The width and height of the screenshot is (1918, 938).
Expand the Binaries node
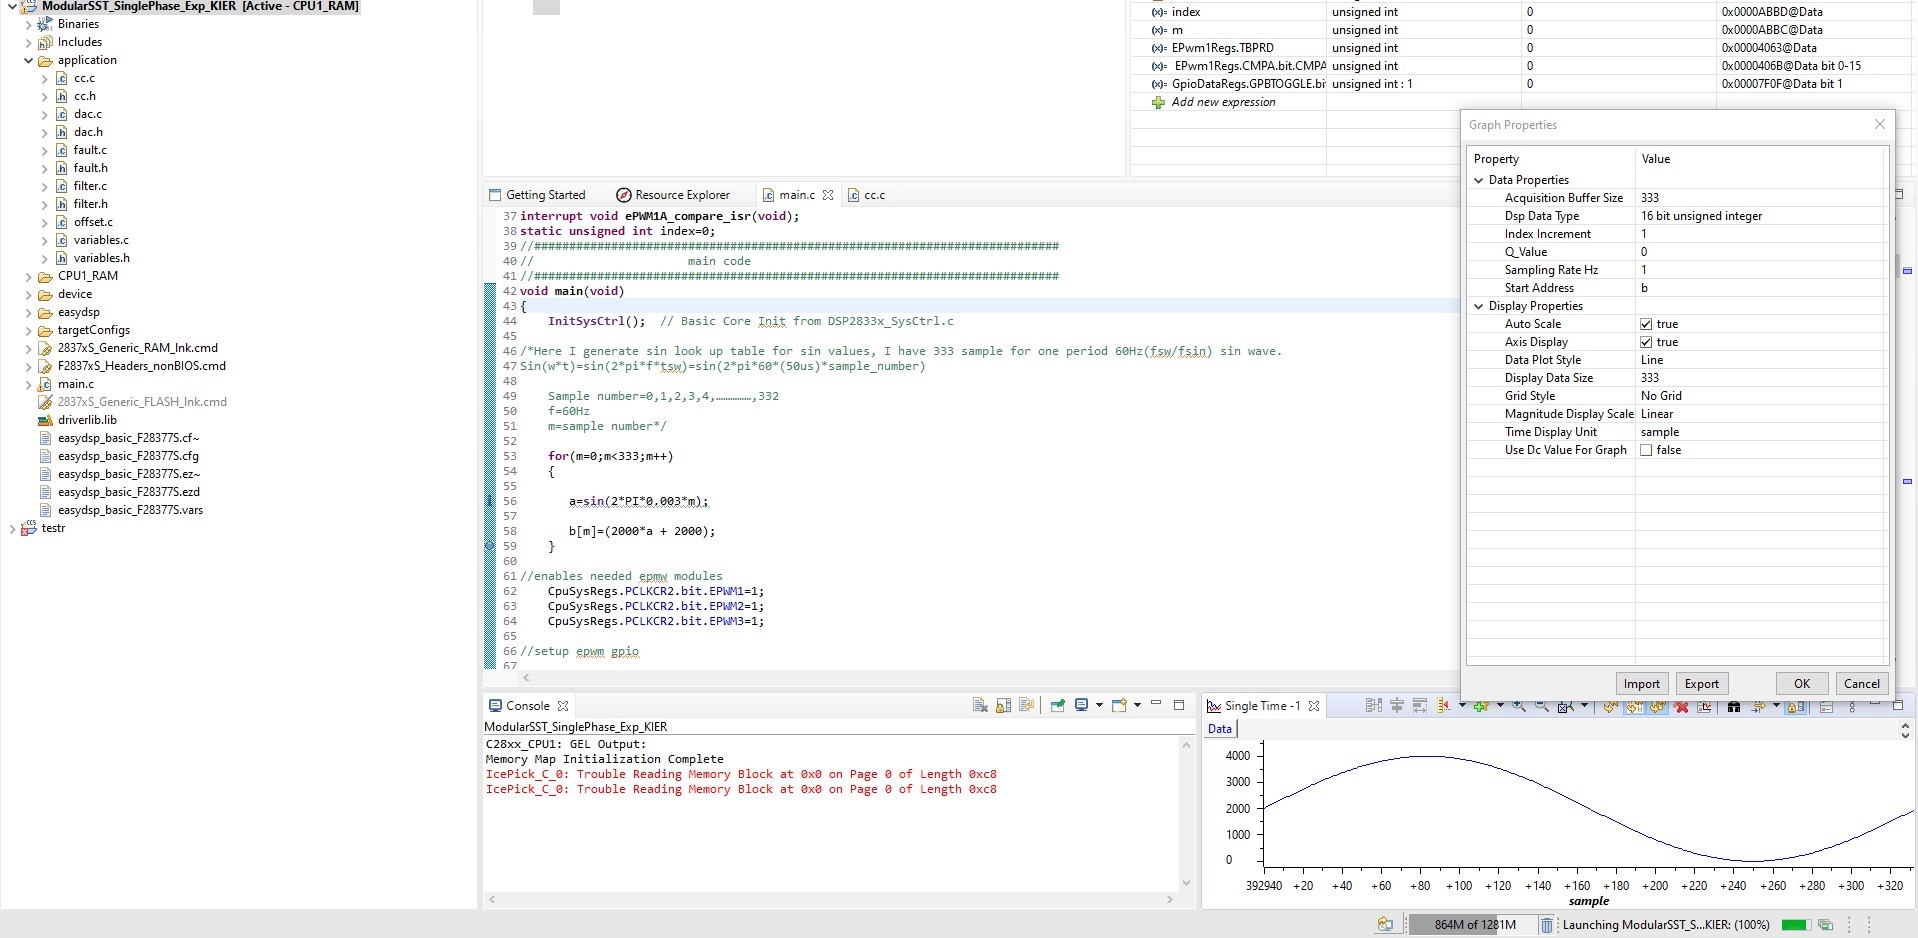point(28,24)
